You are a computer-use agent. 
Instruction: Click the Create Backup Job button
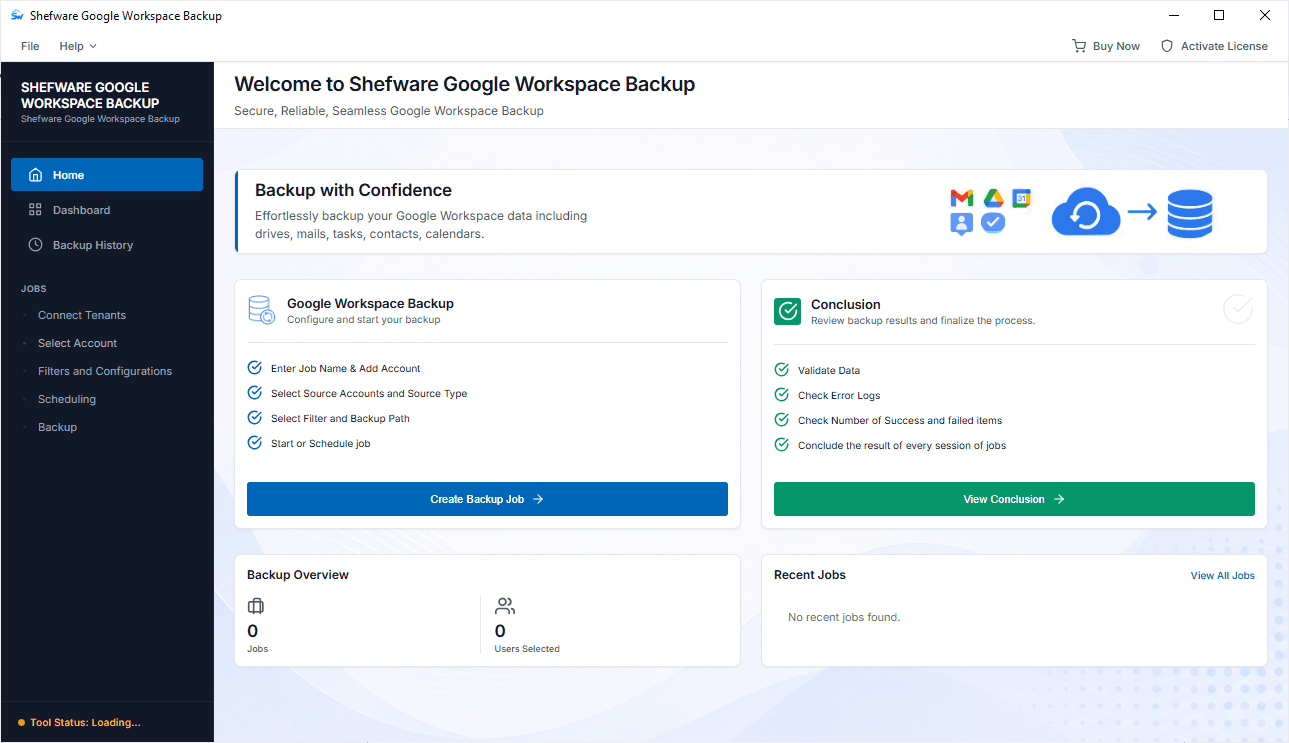pyautogui.click(x=487, y=499)
